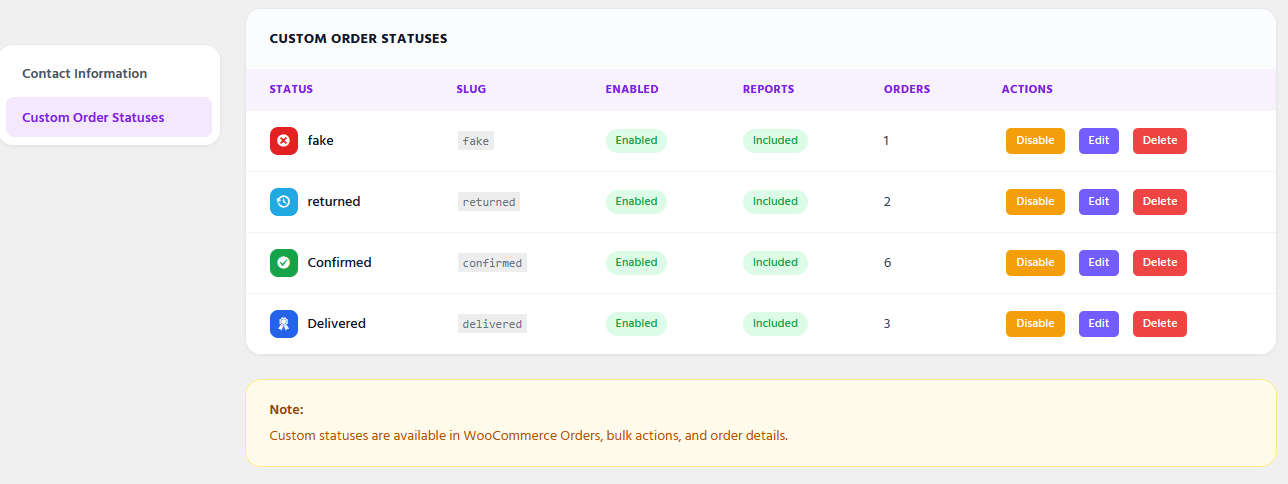The height and width of the screenshot is (484, 1288).
Task: Click the Included badge in the Delivered row
Action: (x=775, y=324)
